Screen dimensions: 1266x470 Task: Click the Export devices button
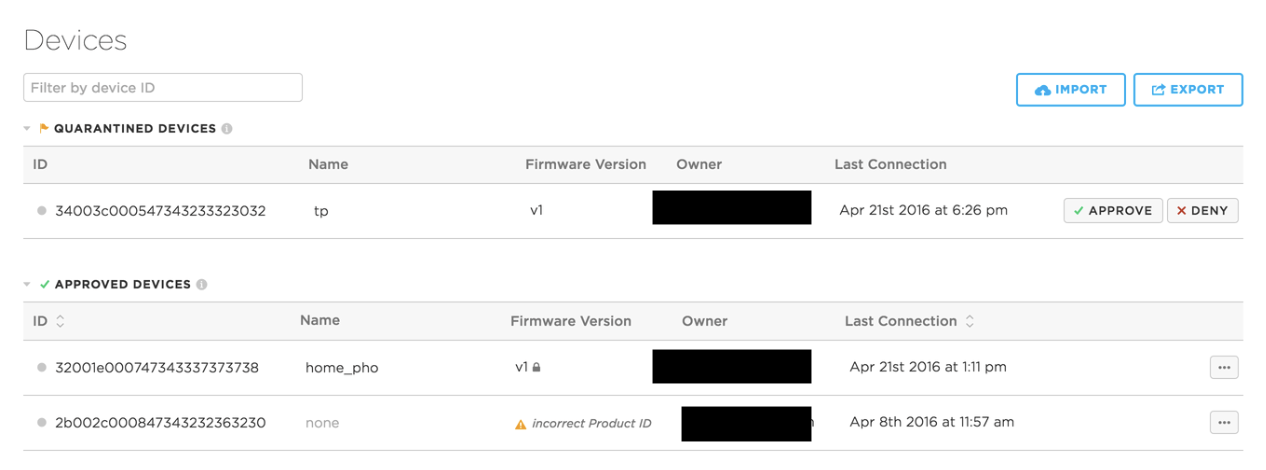coord(1187,90)
